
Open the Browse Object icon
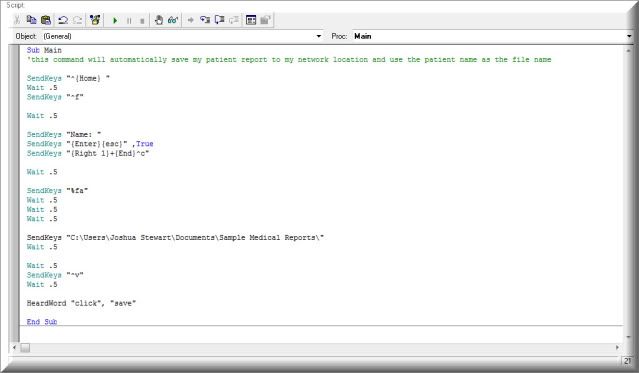[95, 20]
